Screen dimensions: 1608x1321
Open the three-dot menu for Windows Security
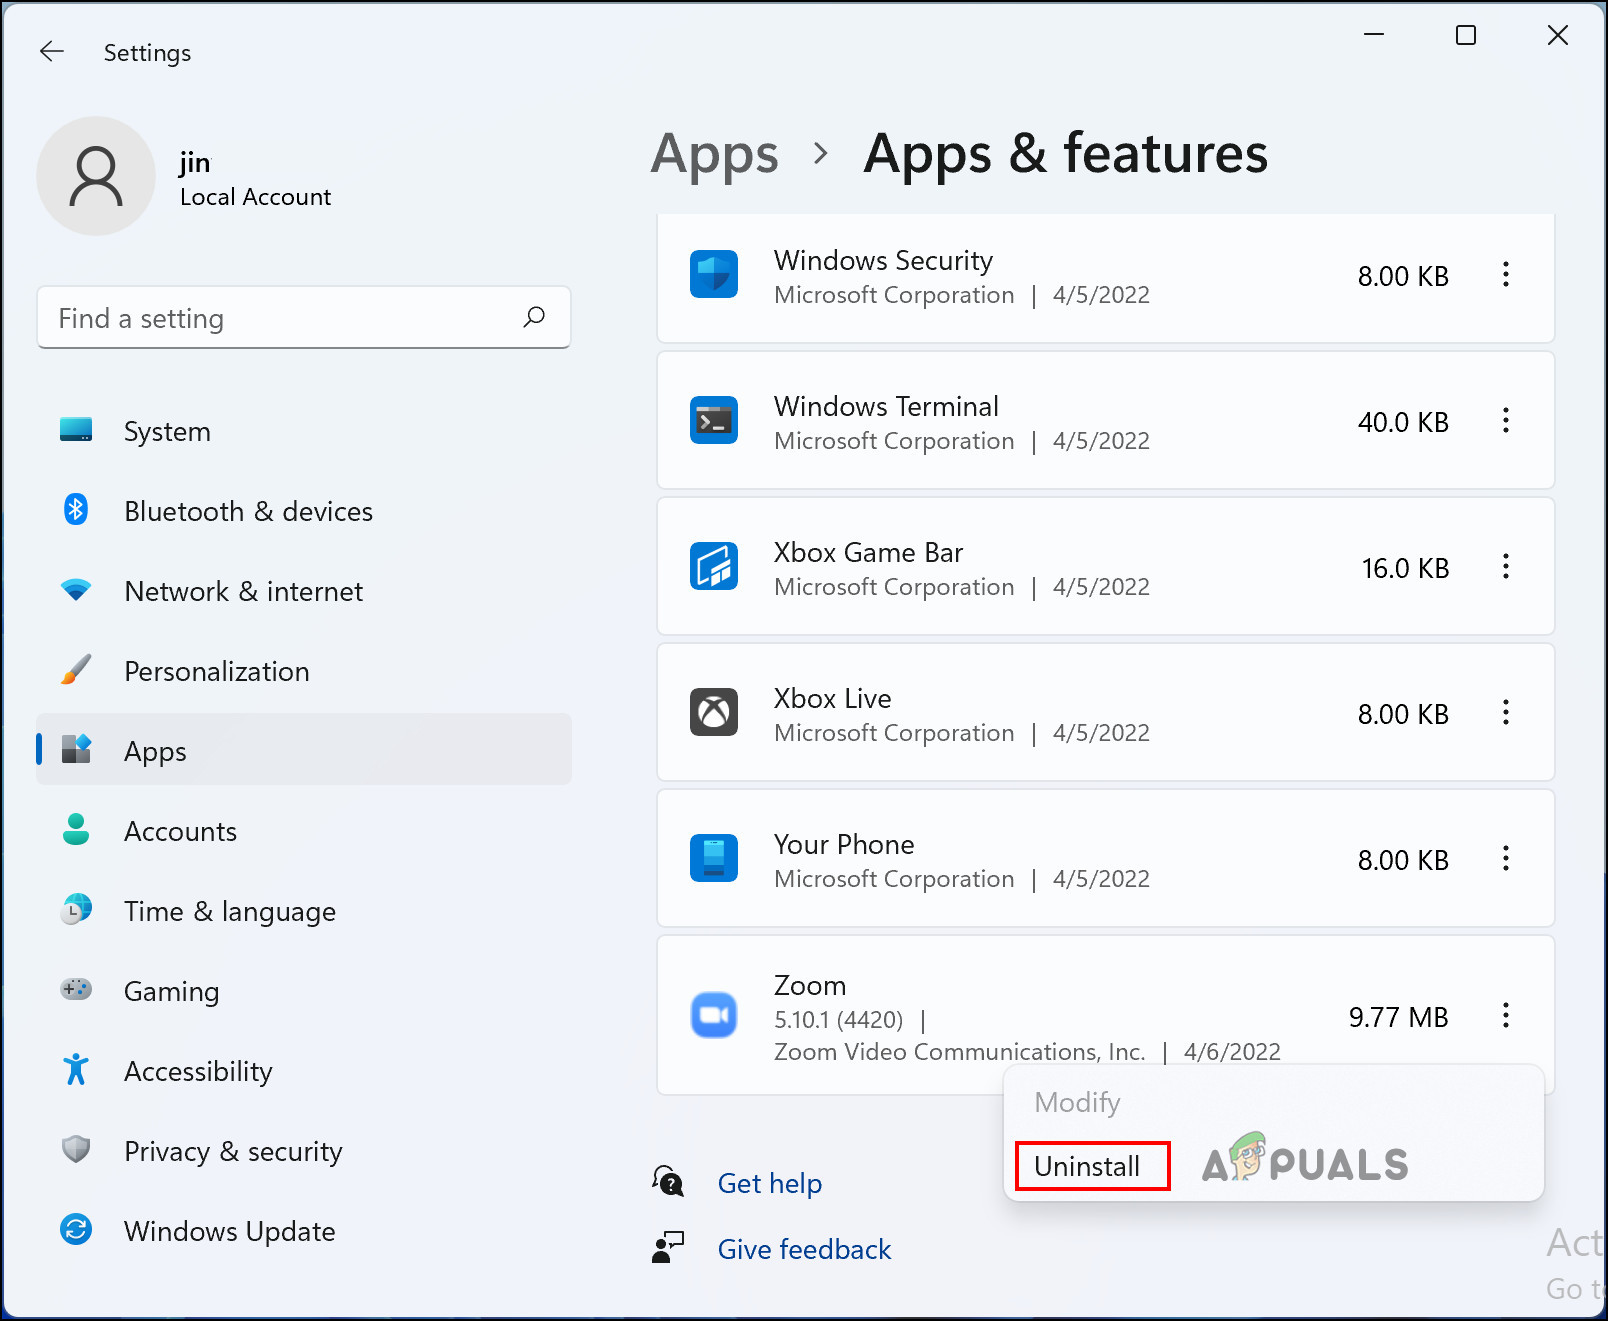point(1506,276)
